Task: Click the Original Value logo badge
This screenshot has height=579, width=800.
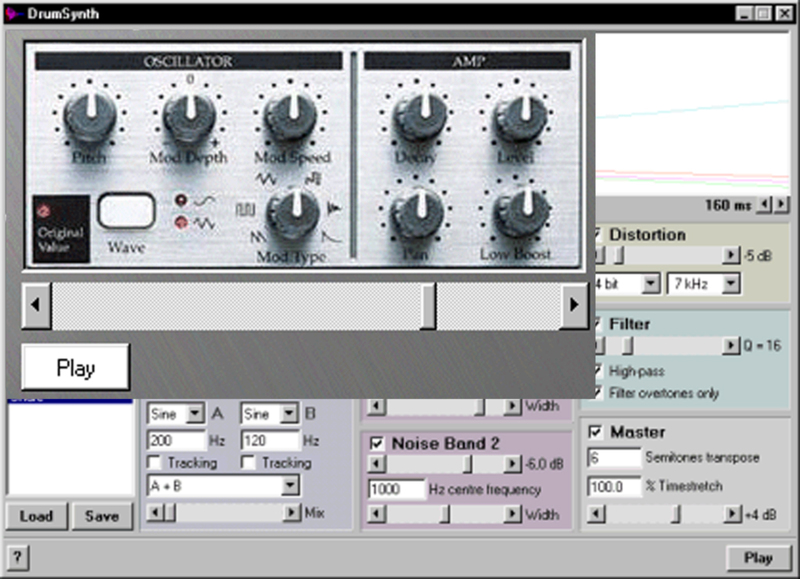Action: click(61, 229)
